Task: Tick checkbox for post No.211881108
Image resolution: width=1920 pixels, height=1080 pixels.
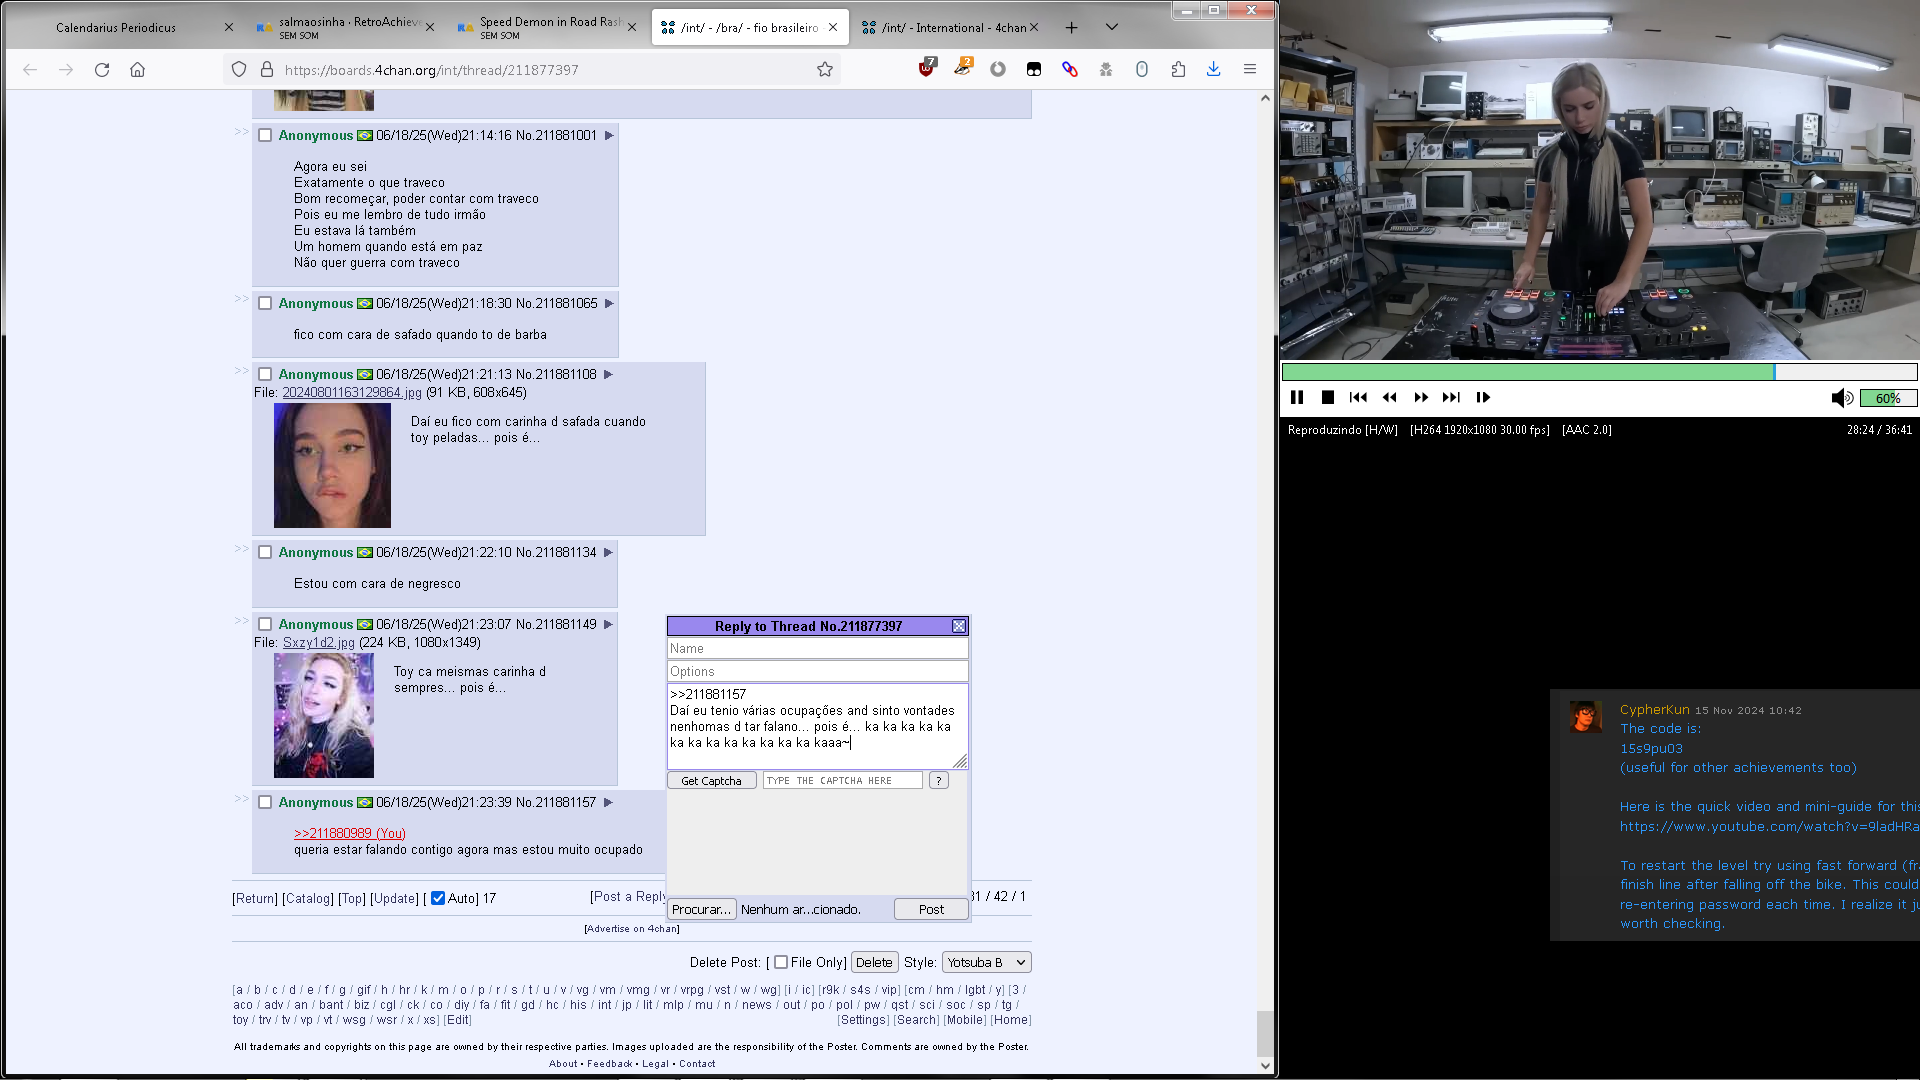Action: [265, 375]
